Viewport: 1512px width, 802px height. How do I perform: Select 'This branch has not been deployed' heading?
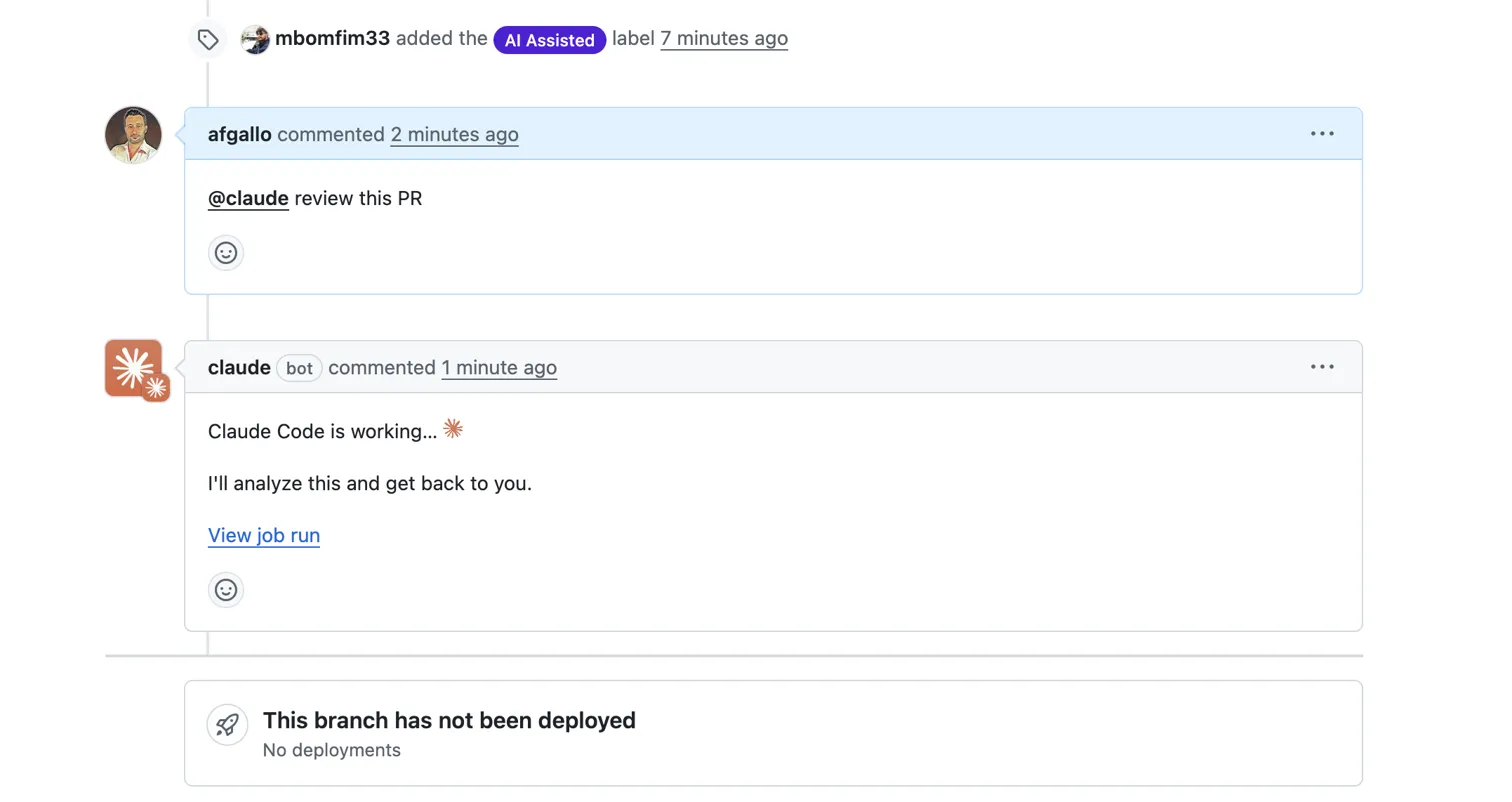pyautogui.click(x=449, y=720)
